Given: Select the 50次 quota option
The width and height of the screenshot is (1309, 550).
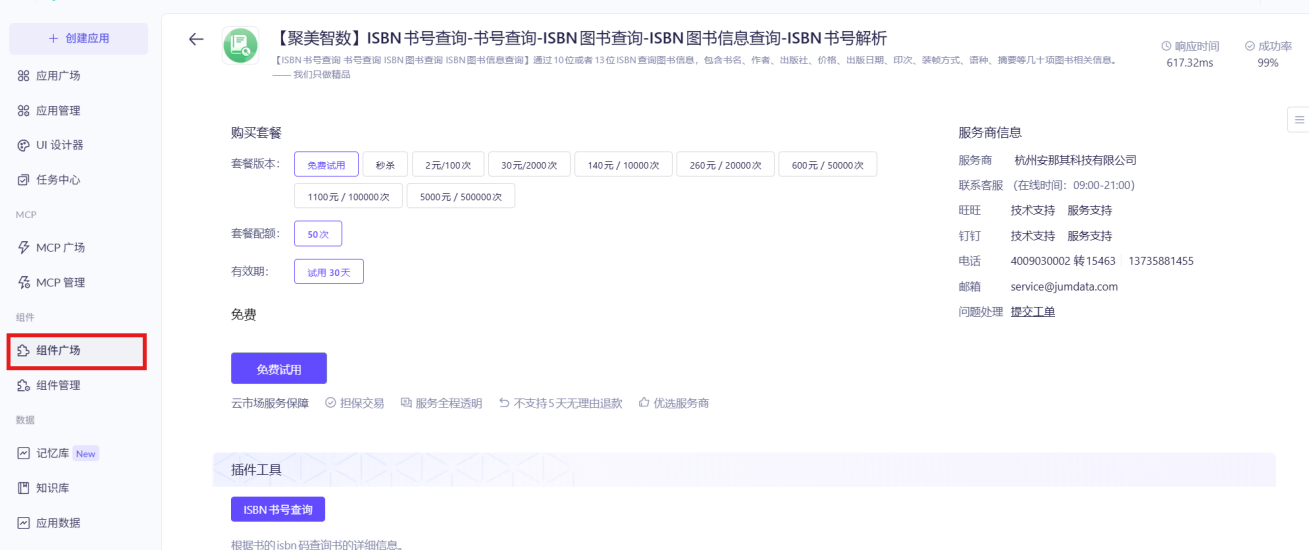Looking at the screenshot, I should [x=318, y=234].
